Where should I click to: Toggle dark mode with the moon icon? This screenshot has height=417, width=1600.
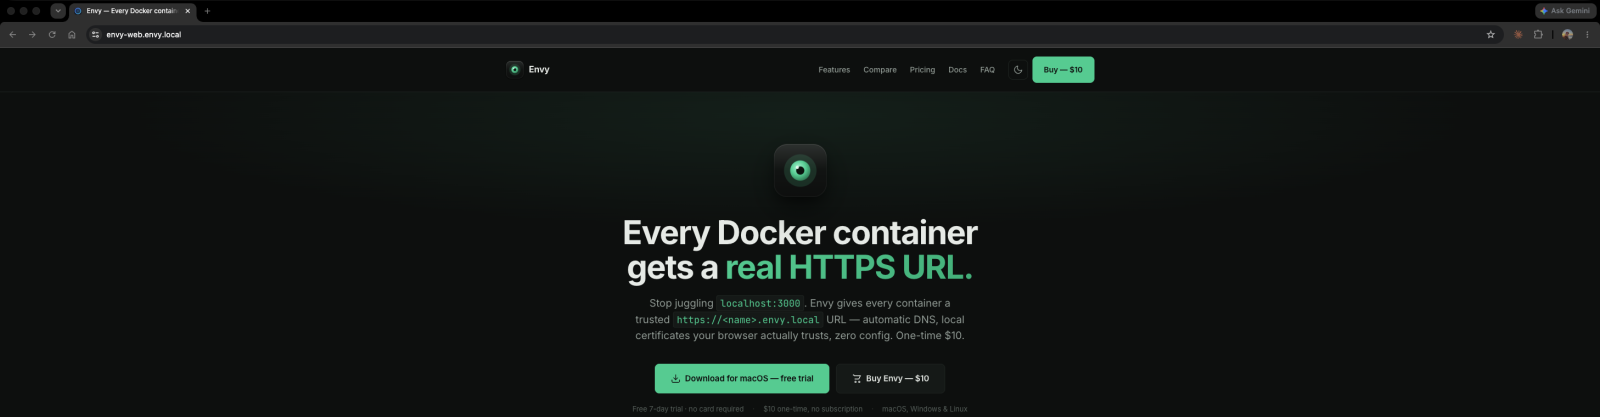click(1018, 70)
